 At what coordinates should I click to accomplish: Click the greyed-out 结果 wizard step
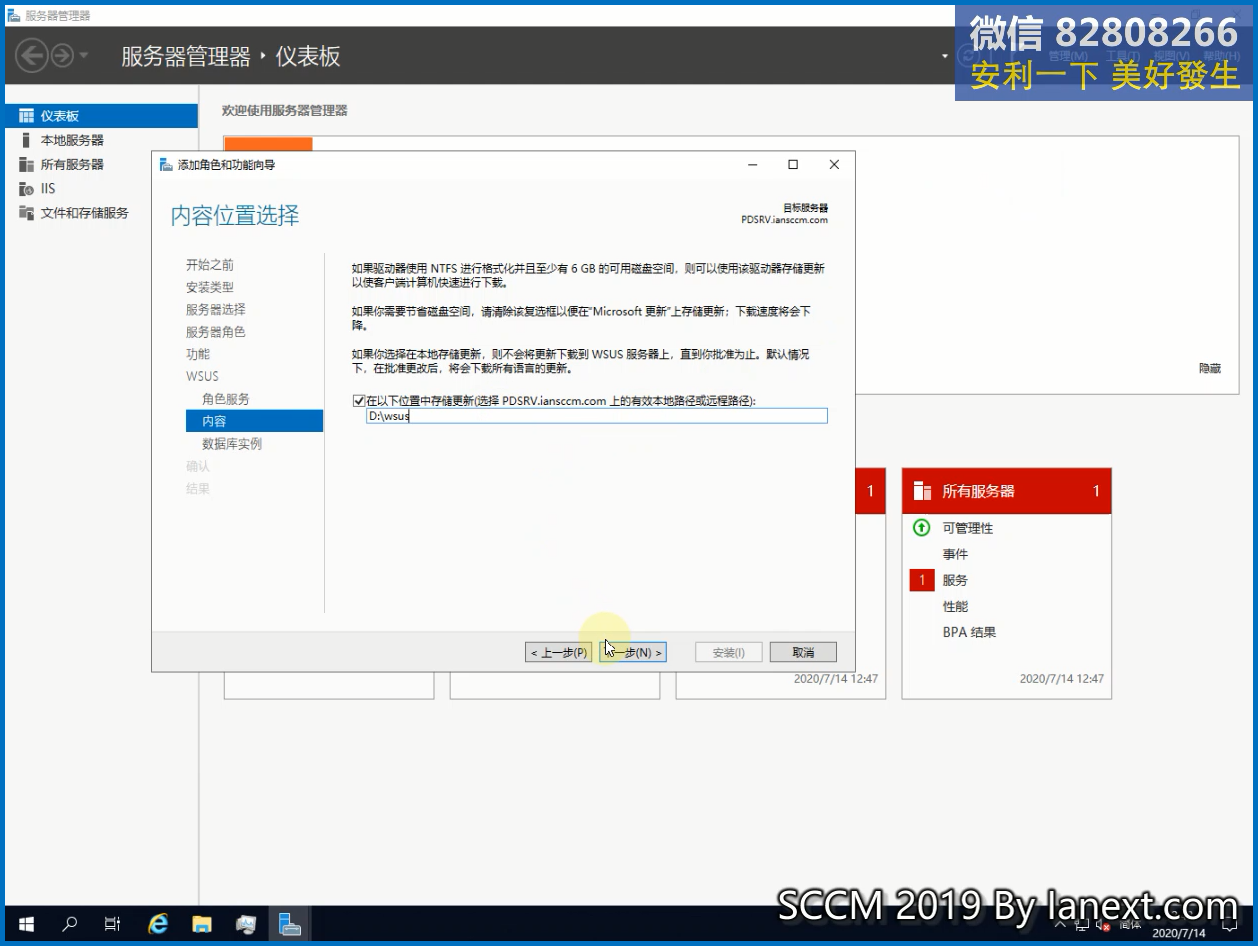click(198, 488)
